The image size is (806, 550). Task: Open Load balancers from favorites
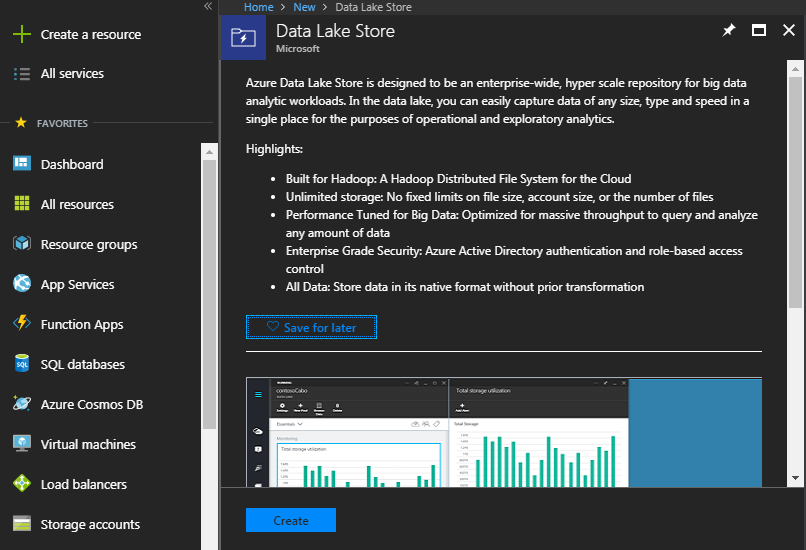coord(84,485)
